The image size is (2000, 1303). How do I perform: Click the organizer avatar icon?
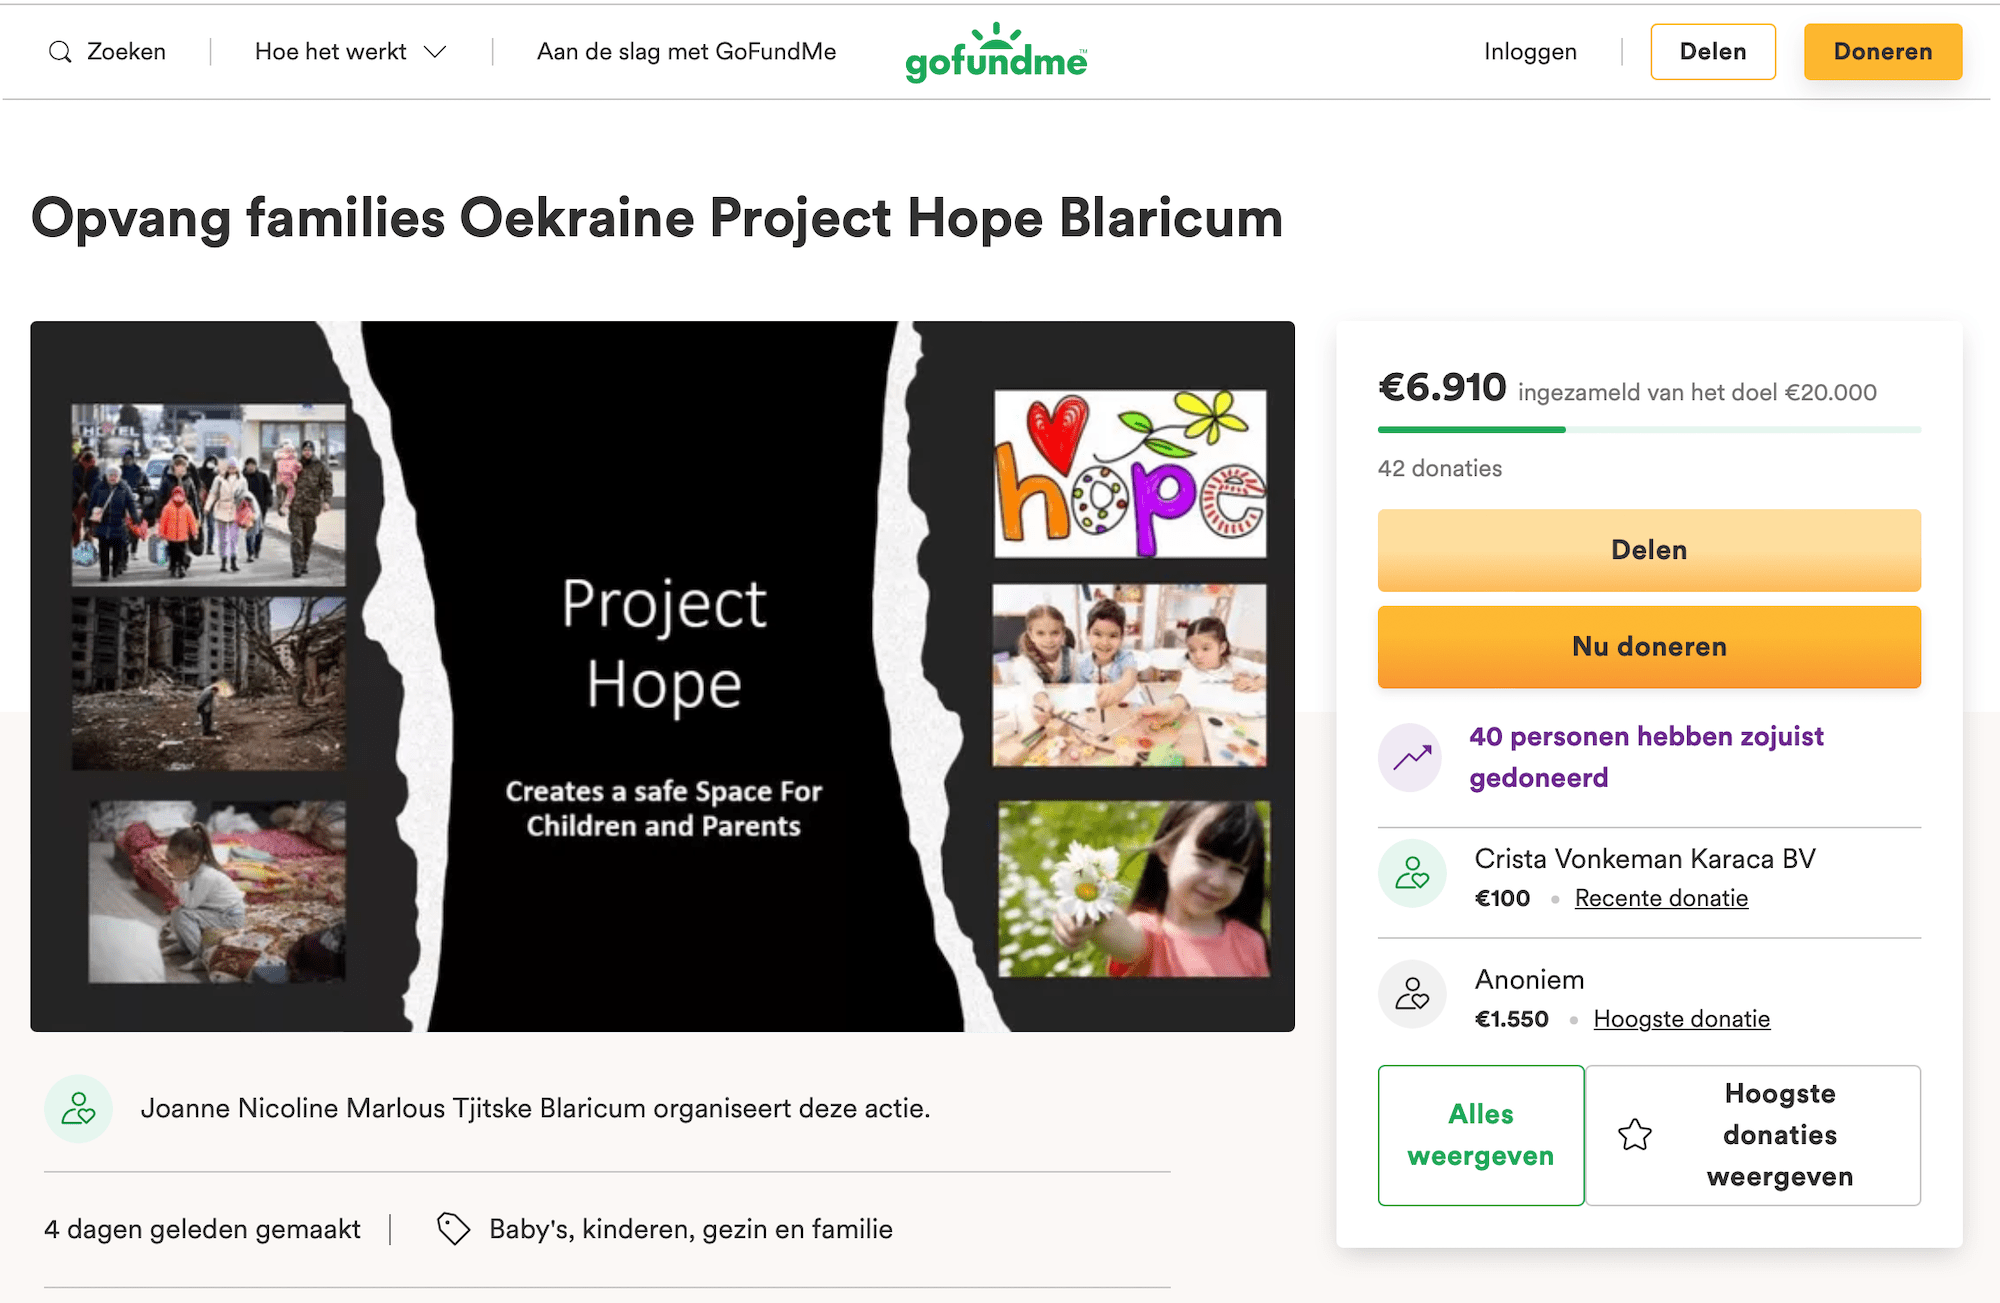click(x=78, y=1109)
